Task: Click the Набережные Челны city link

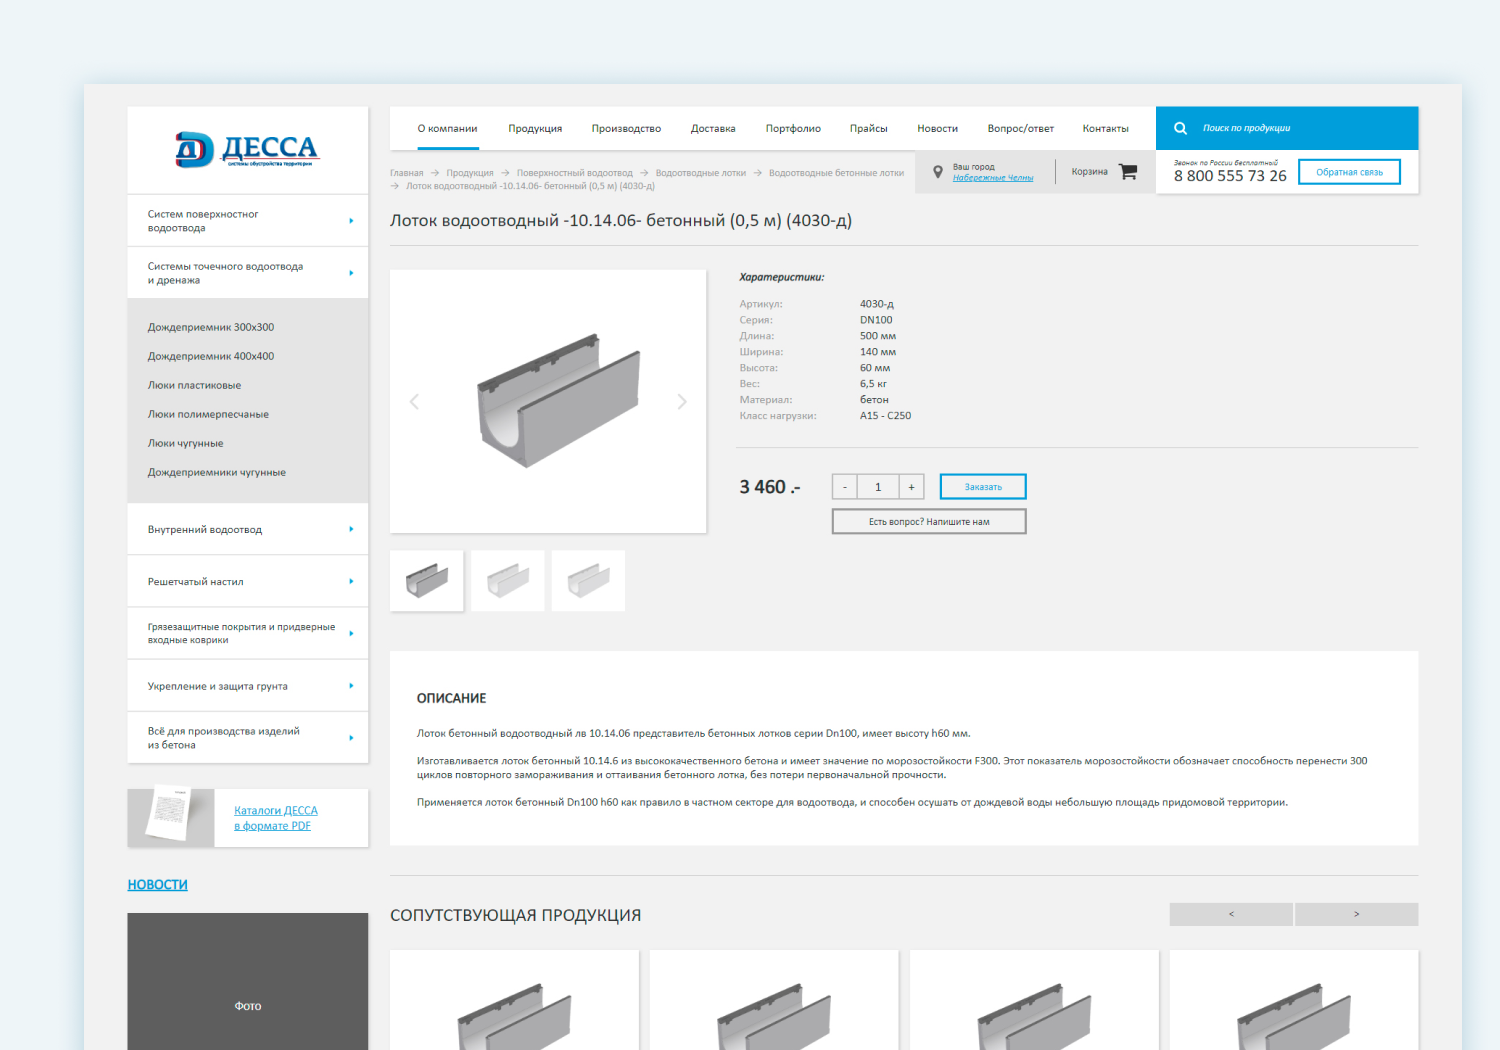Action: (x=992, y=178)
